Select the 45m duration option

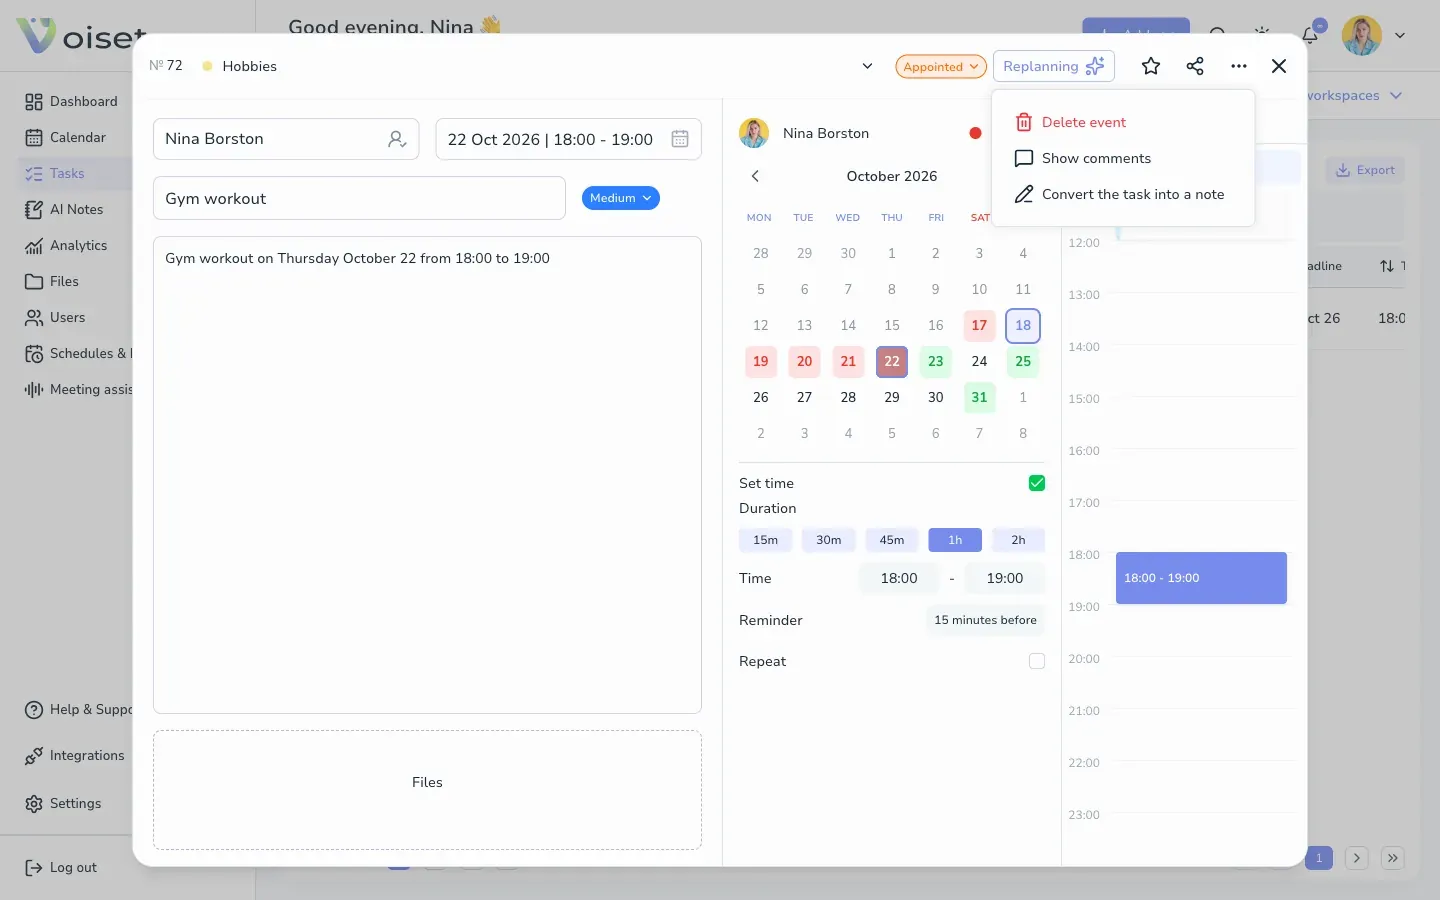[x=892, y=540]
